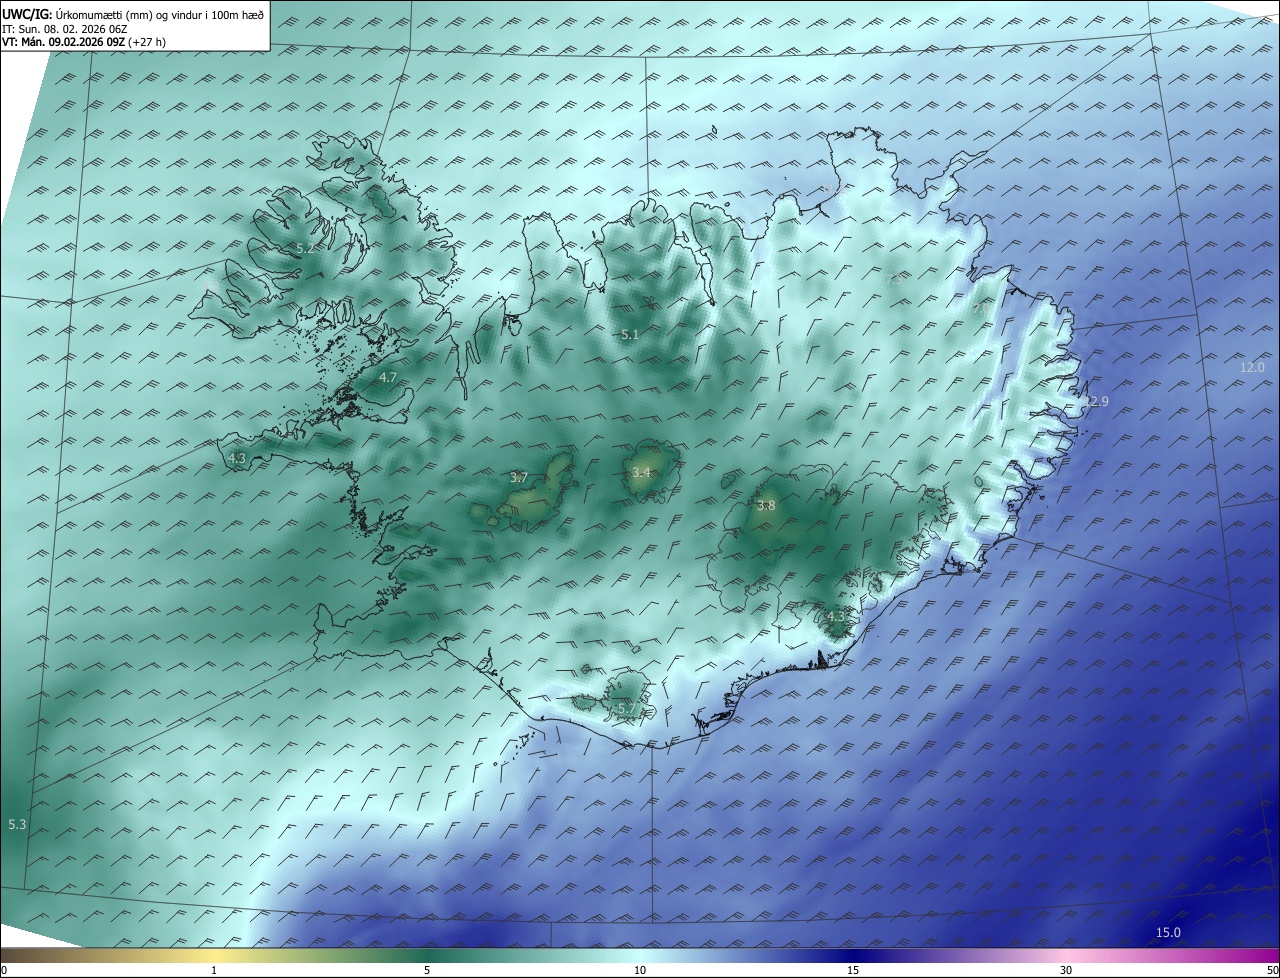Click the 15.0 value label in the dark blue sea
1280x978 pixels.
(1168, 933)
